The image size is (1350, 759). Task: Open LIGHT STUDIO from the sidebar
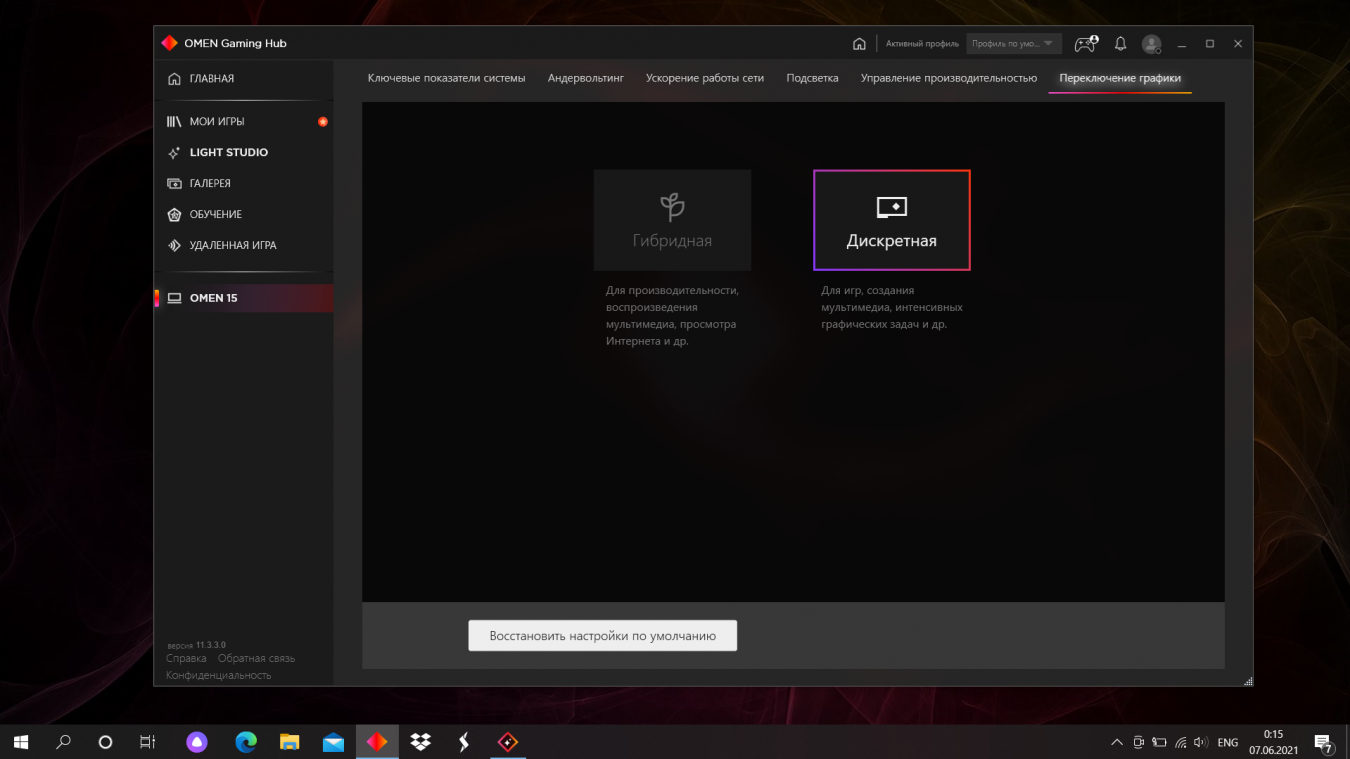point(244,153)
